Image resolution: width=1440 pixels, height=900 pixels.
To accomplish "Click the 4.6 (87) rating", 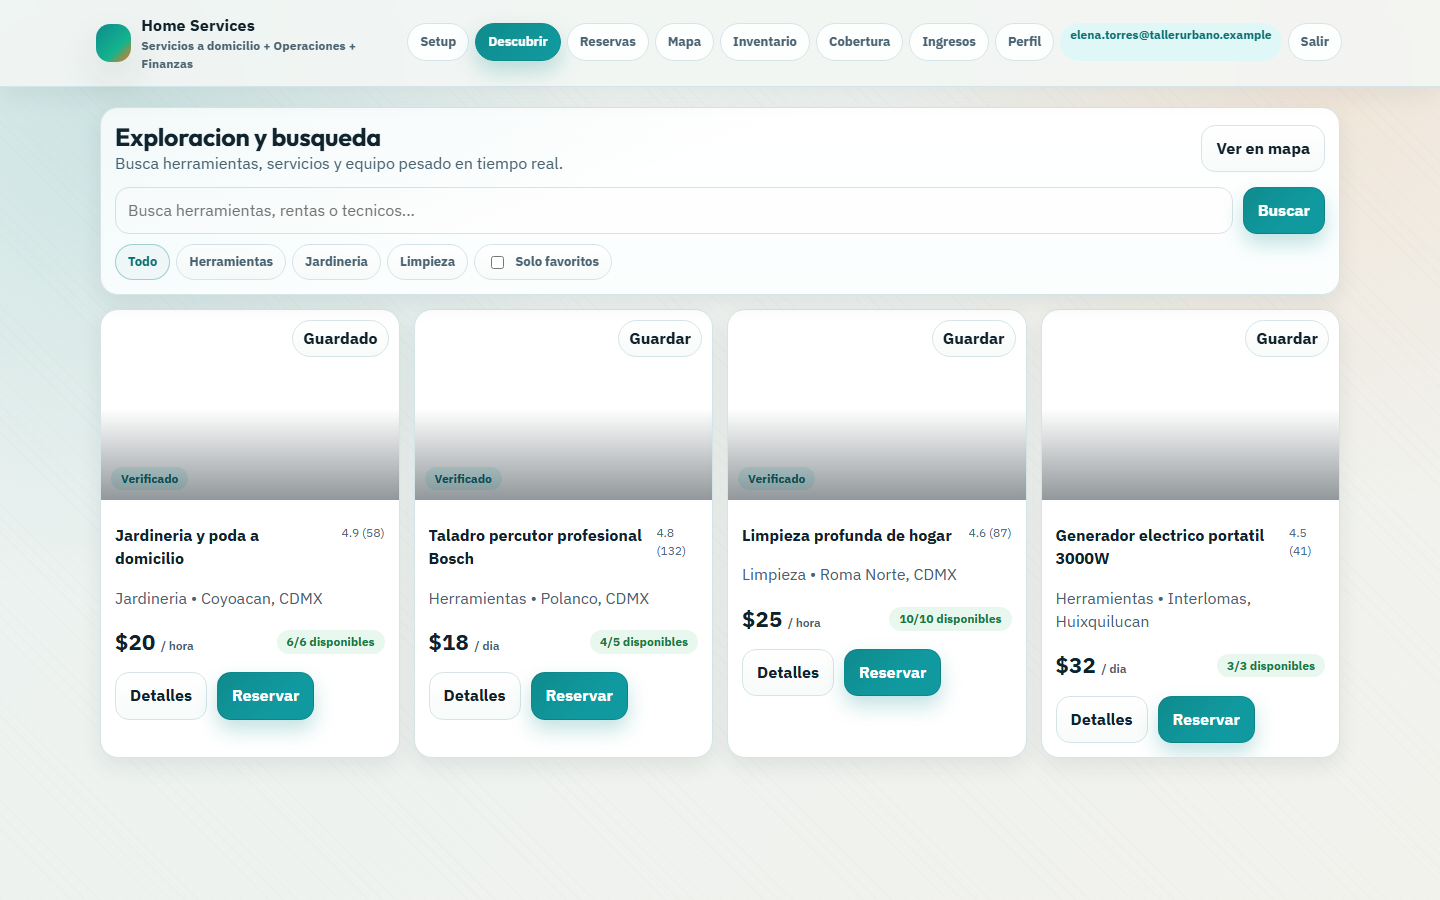I will (x=990, y=533).
